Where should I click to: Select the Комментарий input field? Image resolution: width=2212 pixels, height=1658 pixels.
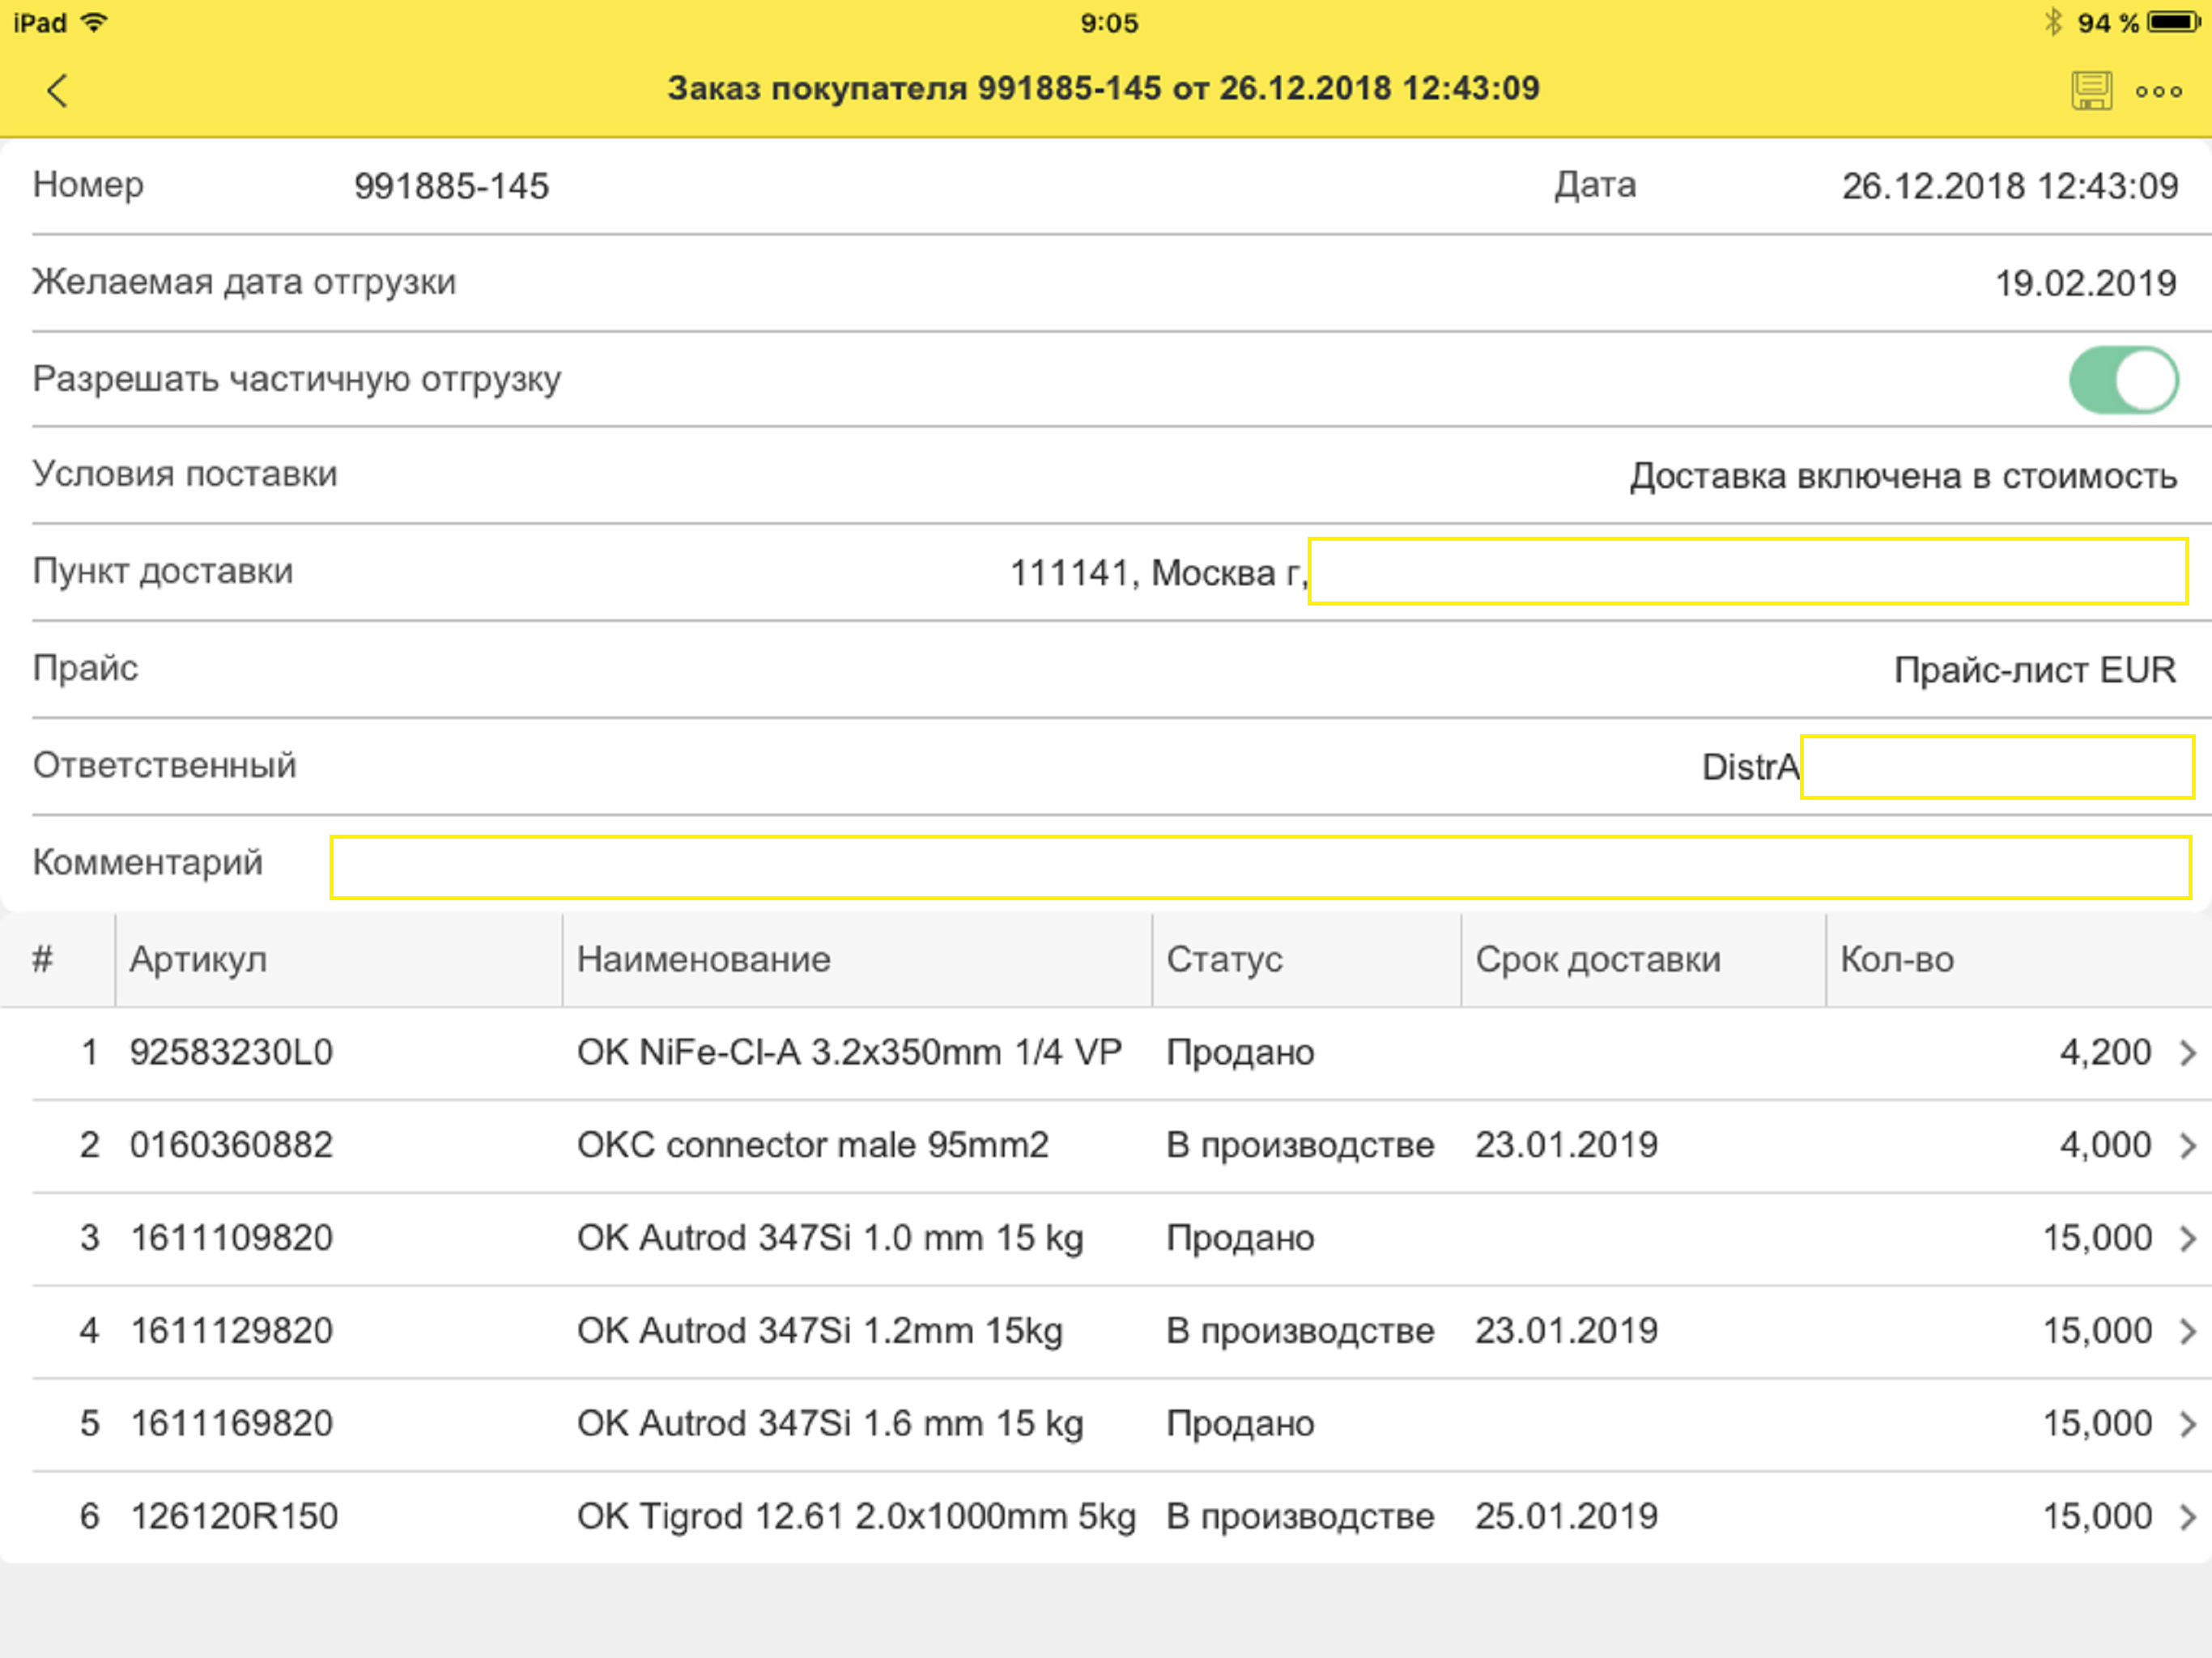tap(1260, 867)
